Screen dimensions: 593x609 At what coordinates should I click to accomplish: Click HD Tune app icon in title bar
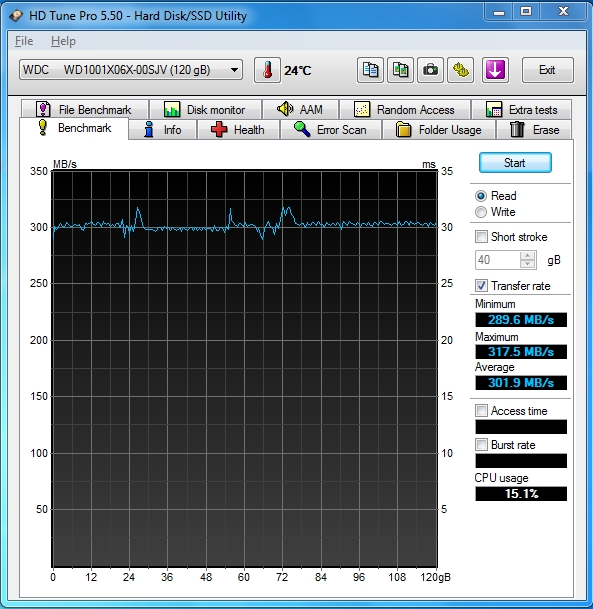tap(16, 16)
